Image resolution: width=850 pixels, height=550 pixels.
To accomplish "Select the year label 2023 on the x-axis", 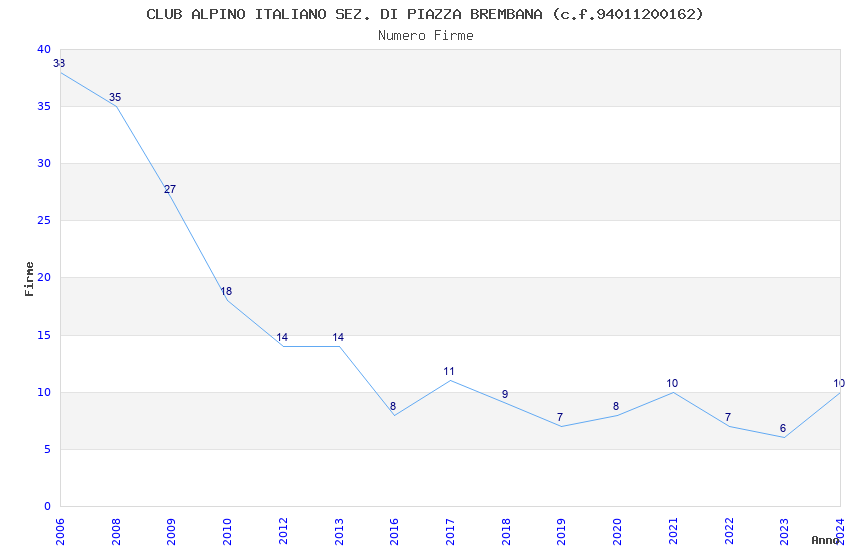I will pos(784,532).
